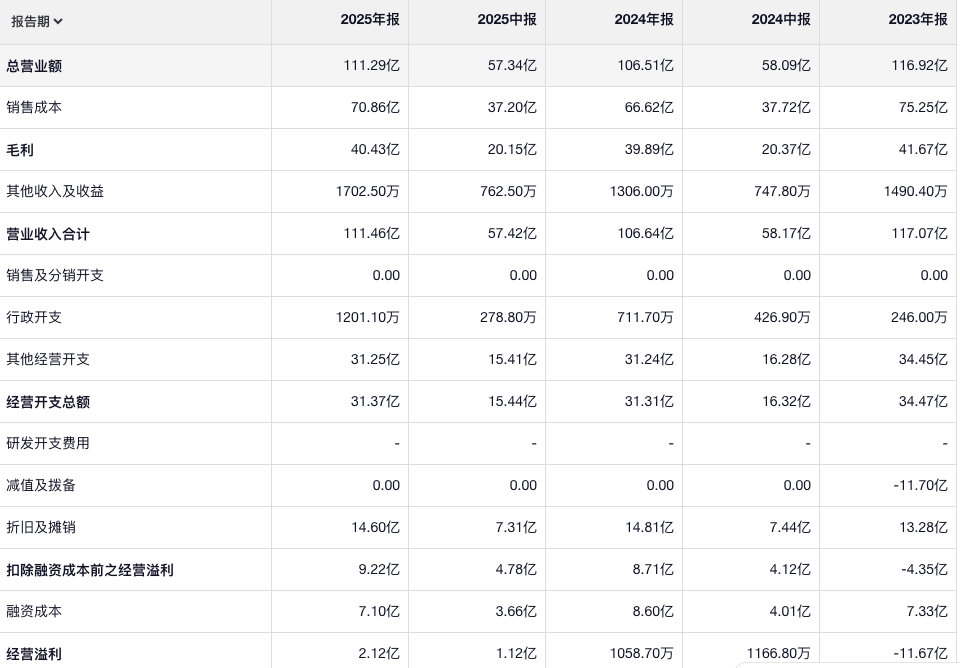Viewport: 960px width, 668px height.
Task: Click the 销售成本 row label
Action: tap(34, 107)
